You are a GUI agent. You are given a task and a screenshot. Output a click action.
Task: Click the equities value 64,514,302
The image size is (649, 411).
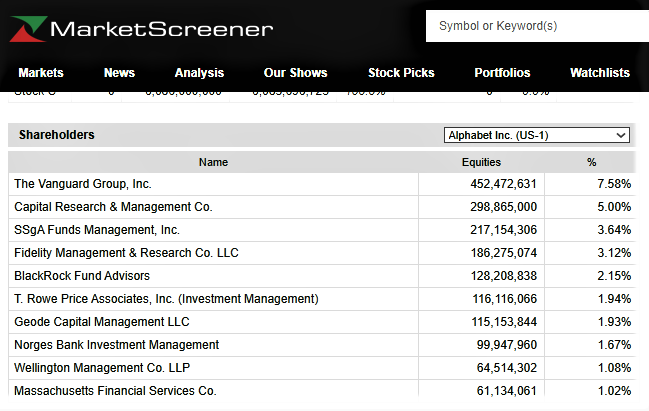click(x=507, y=368)
